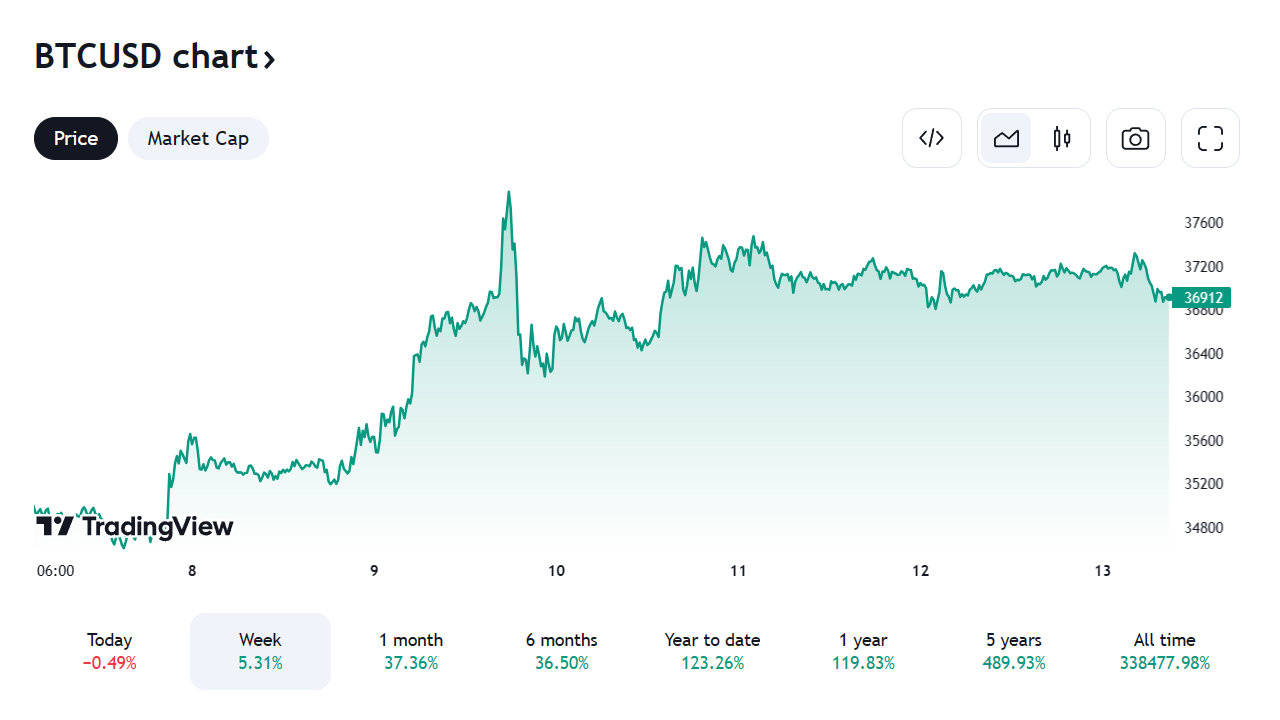Image resolution: width=1280 pixels, height=720 pixels.
Task: Open the embed code icon button
Action: pos(931,138)
